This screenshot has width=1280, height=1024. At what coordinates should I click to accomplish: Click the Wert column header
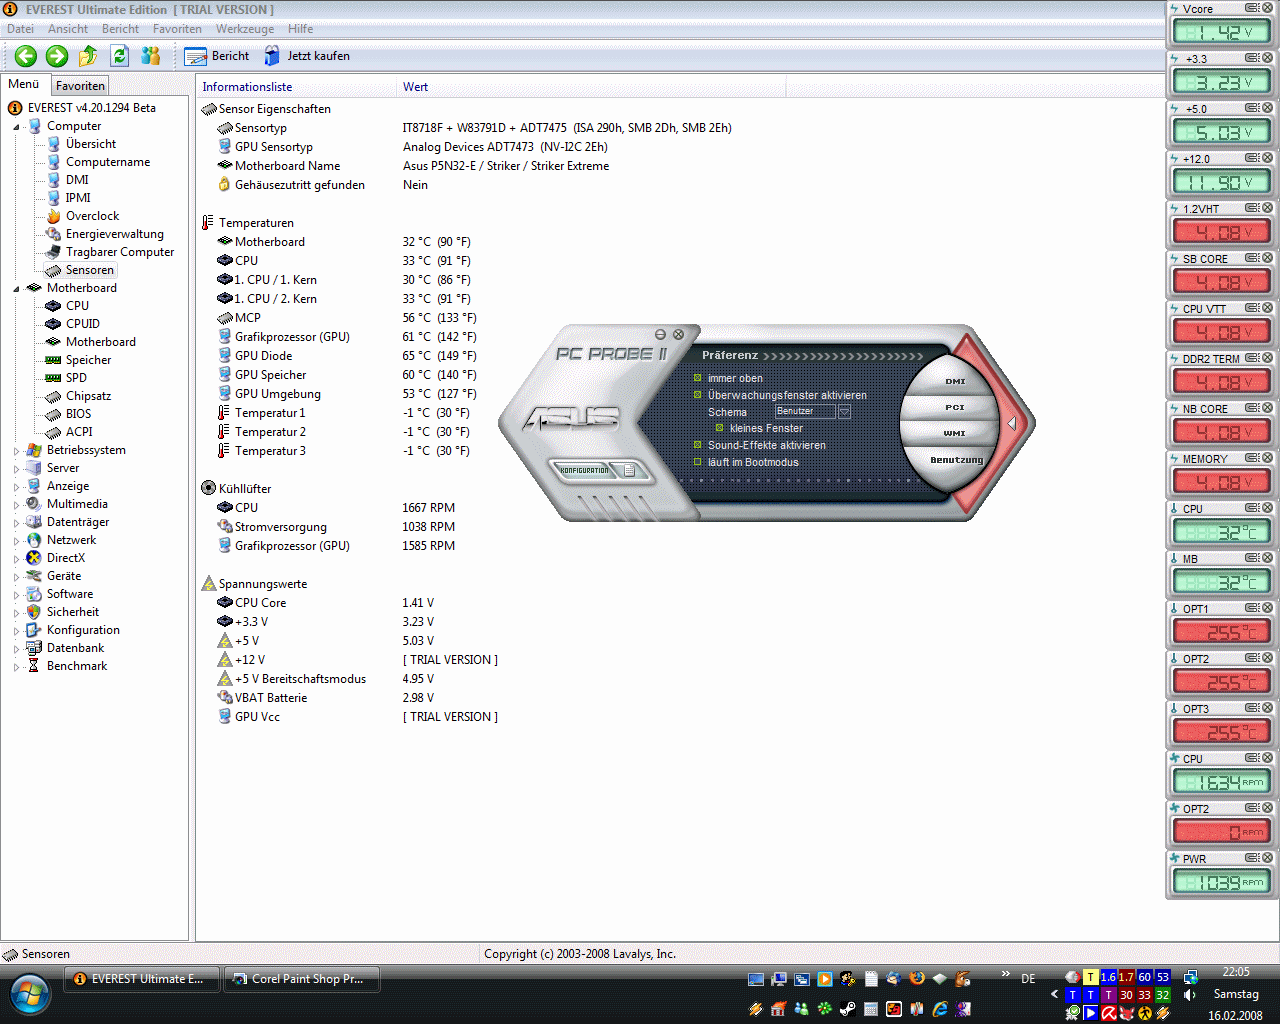591,87
